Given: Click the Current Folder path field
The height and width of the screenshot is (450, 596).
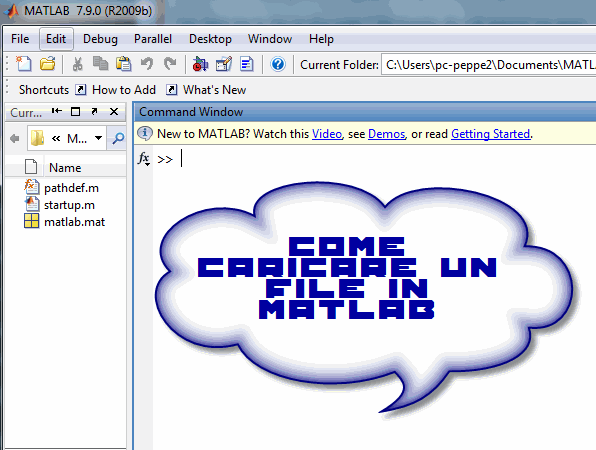Looking at the screenshot, I should [489, 65].
